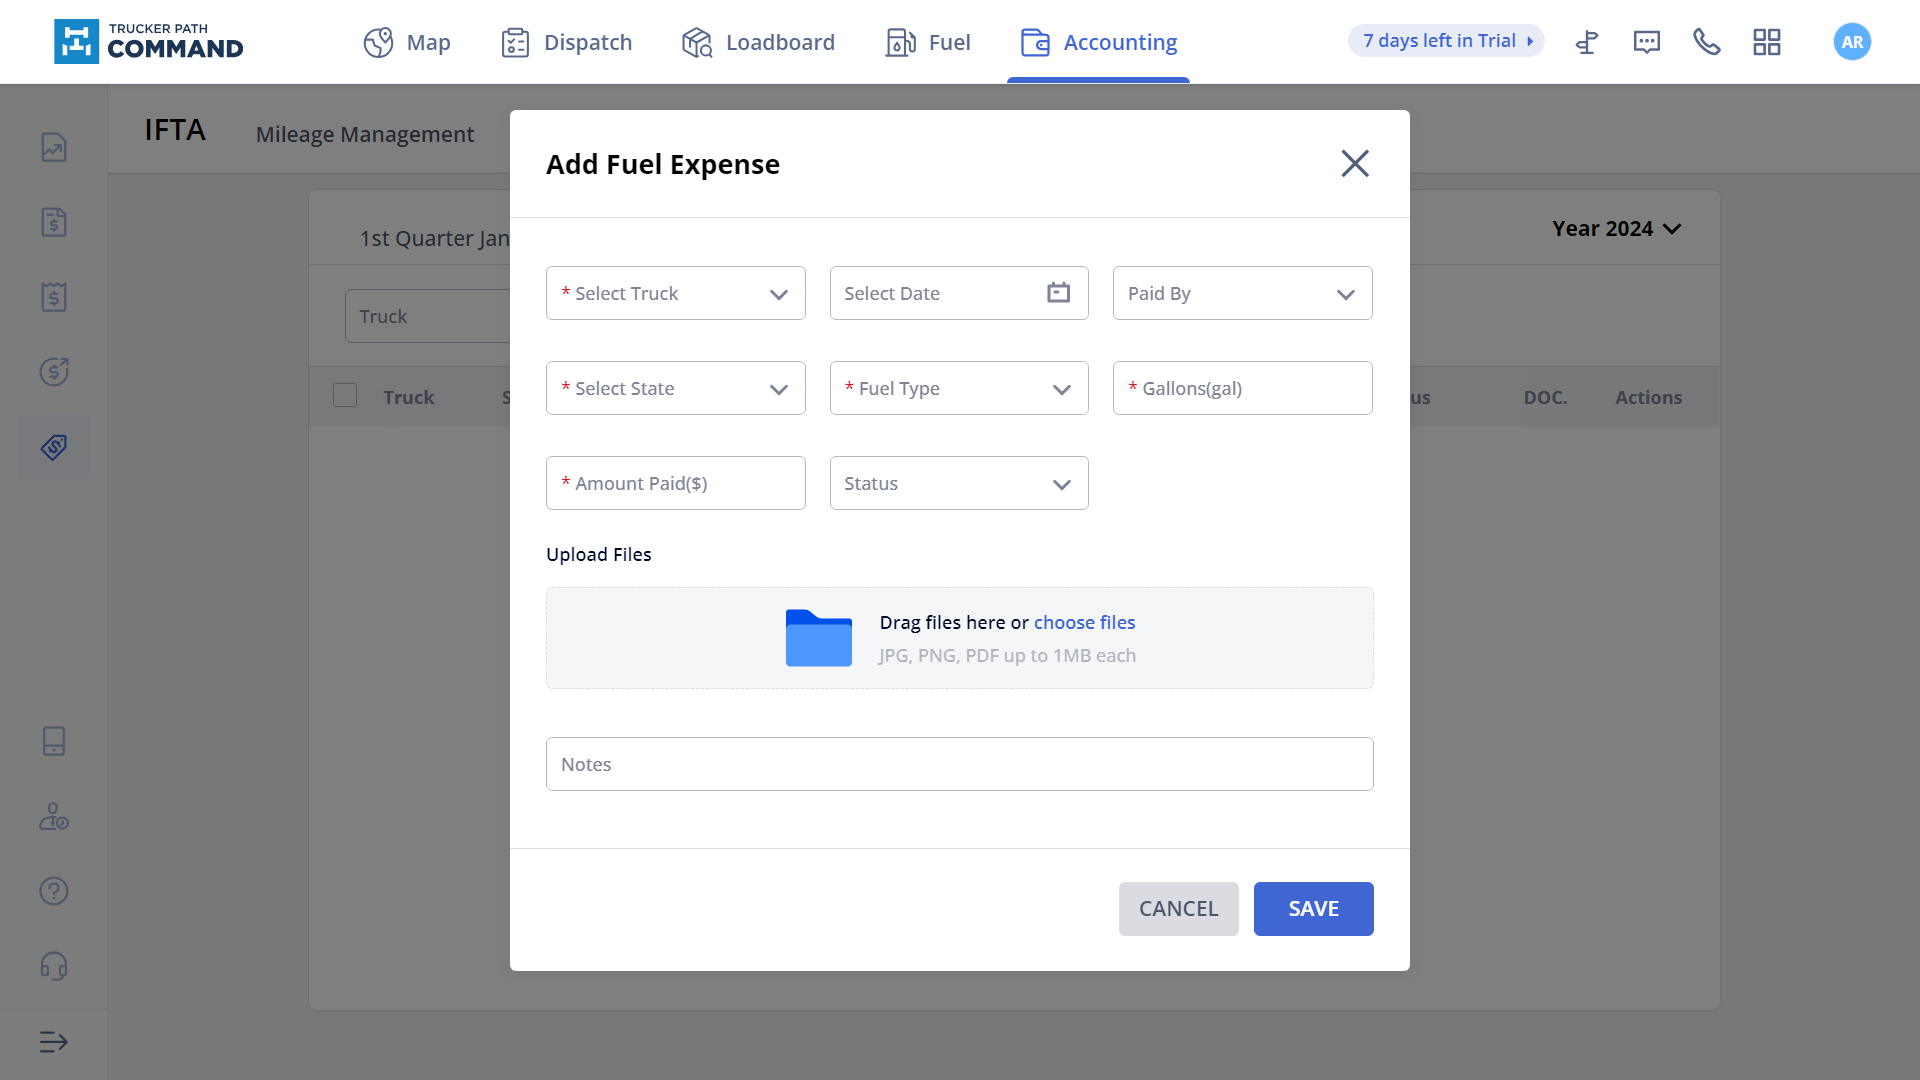Click the Notes input field
The image size is (1920, 1080).
(960, 764)
